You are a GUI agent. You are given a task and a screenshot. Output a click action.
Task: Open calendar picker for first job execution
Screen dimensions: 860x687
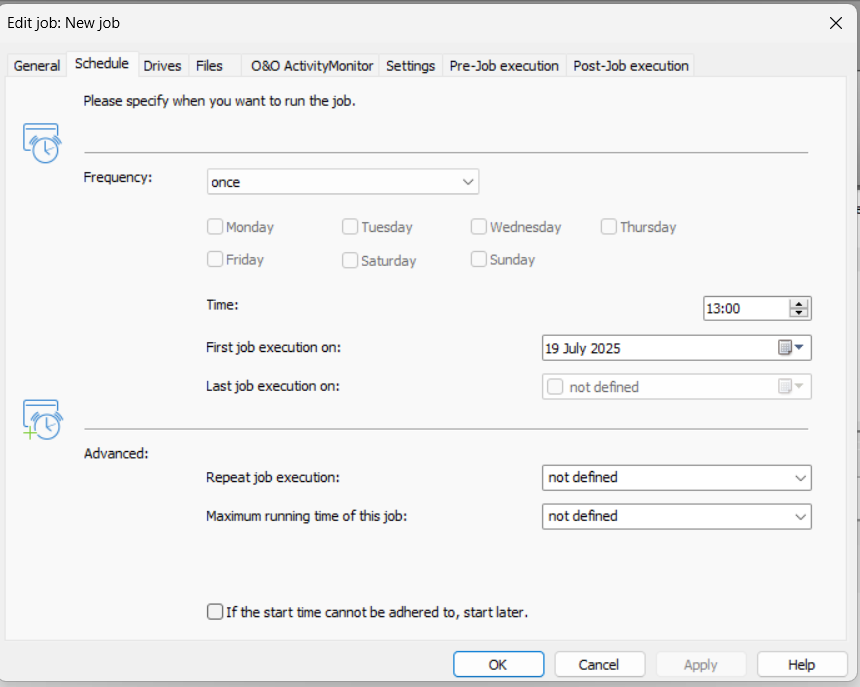tap(791, 348)
